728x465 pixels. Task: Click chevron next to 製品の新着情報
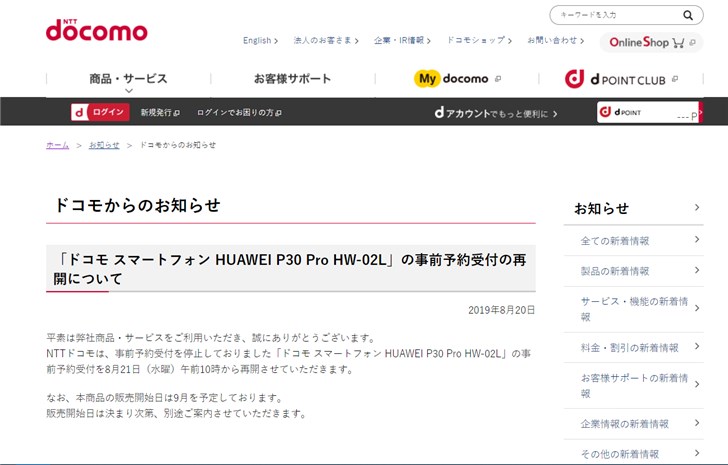[697, 270]
